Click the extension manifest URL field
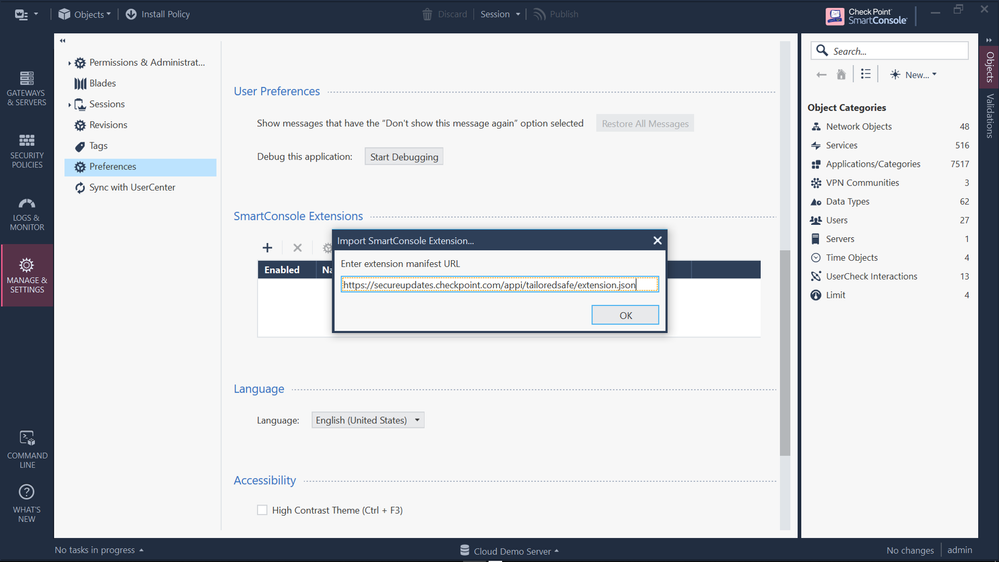 pyautogui.click(x=500, y=284)
